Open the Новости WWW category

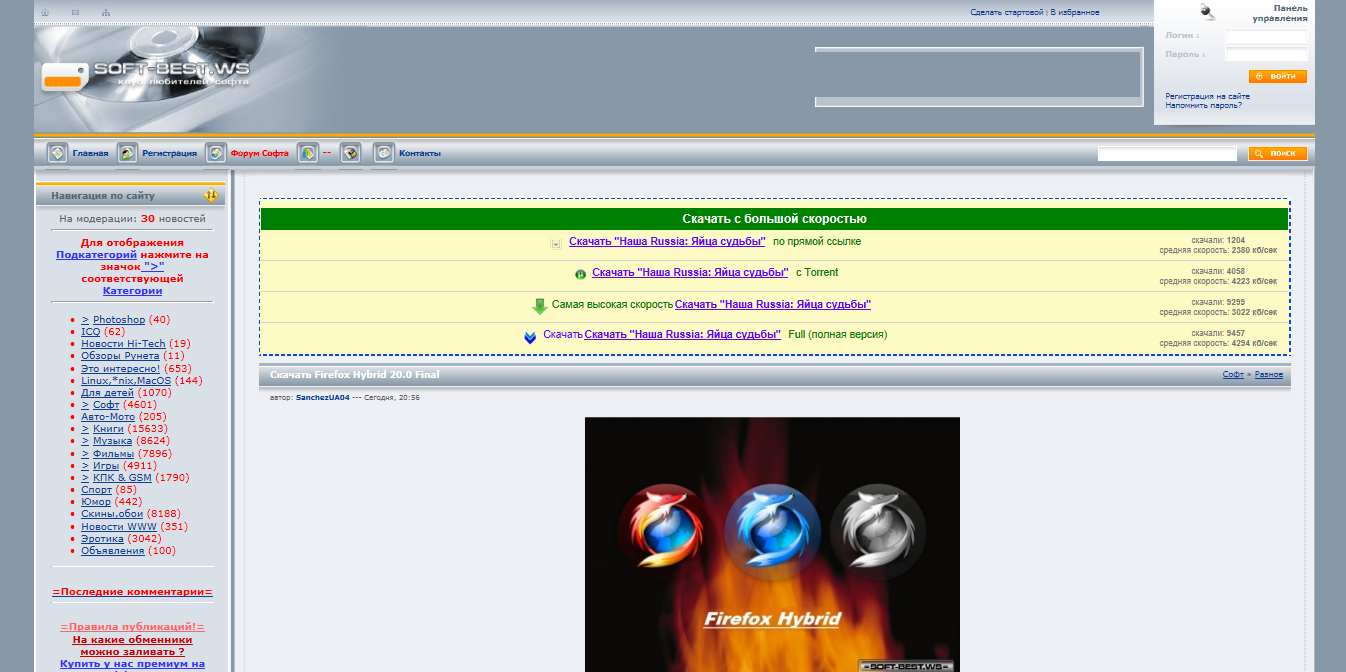[119, 527]
